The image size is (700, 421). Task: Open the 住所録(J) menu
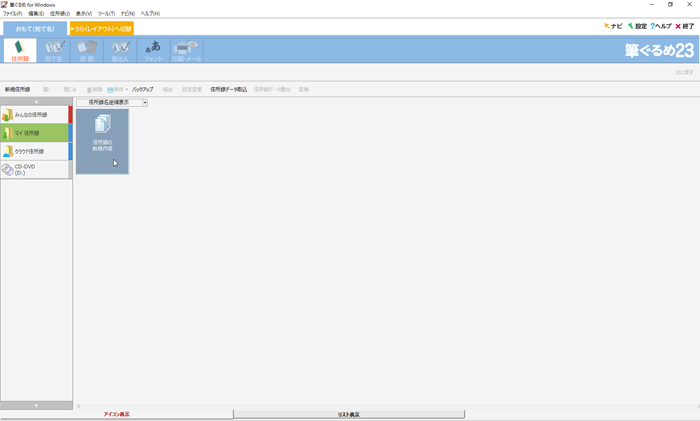pyautogui.click(x=60, y=14)
